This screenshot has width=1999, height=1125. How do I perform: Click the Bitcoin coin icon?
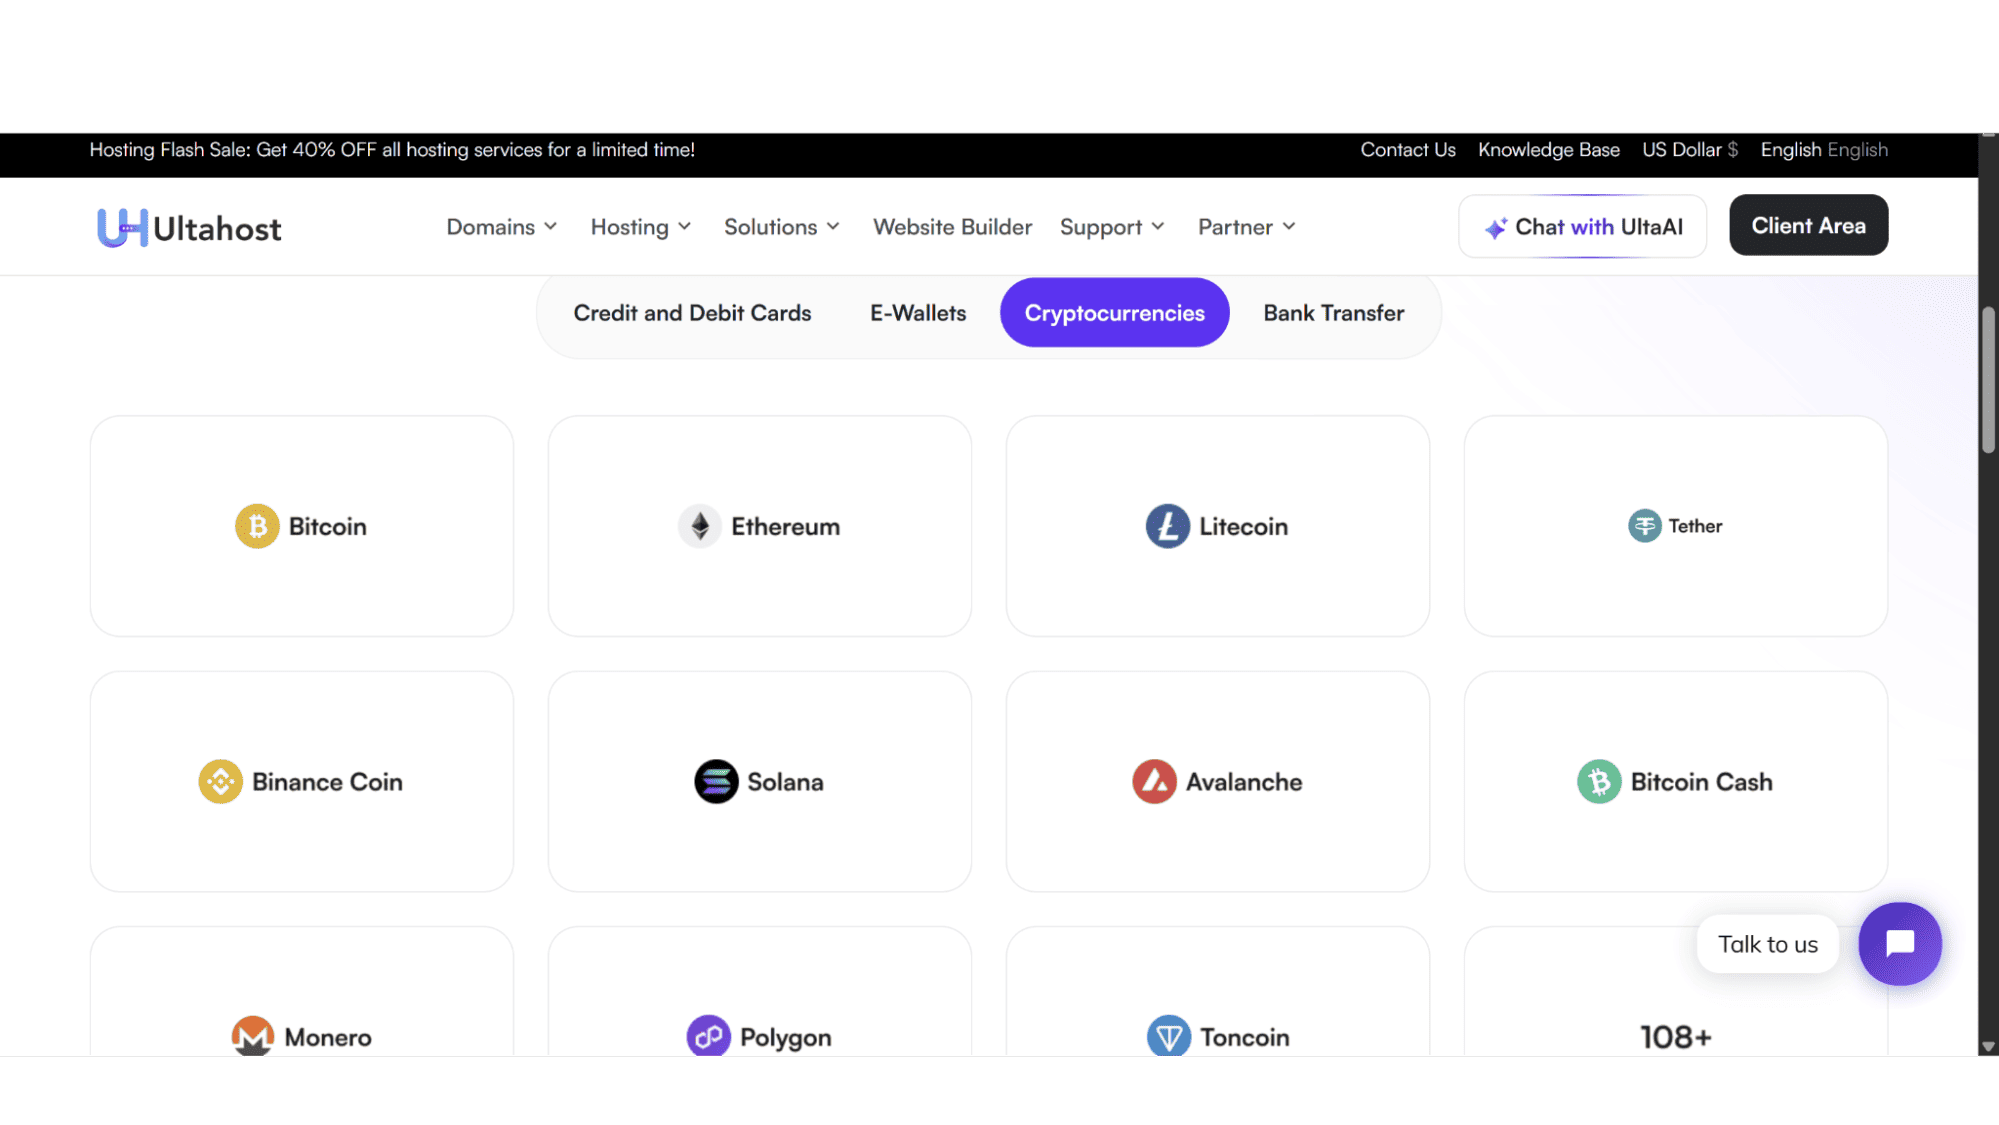[257, 526]
